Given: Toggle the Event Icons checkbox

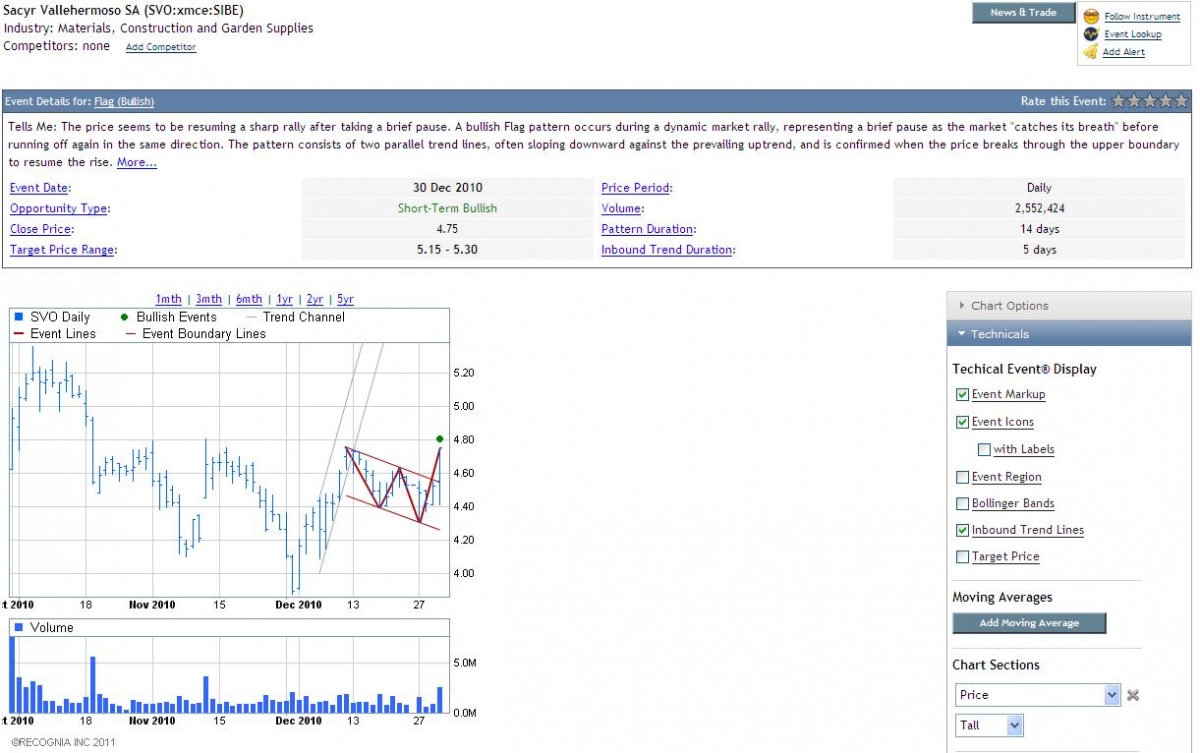Looking at the screenshot, I should (x=962, y=422).
